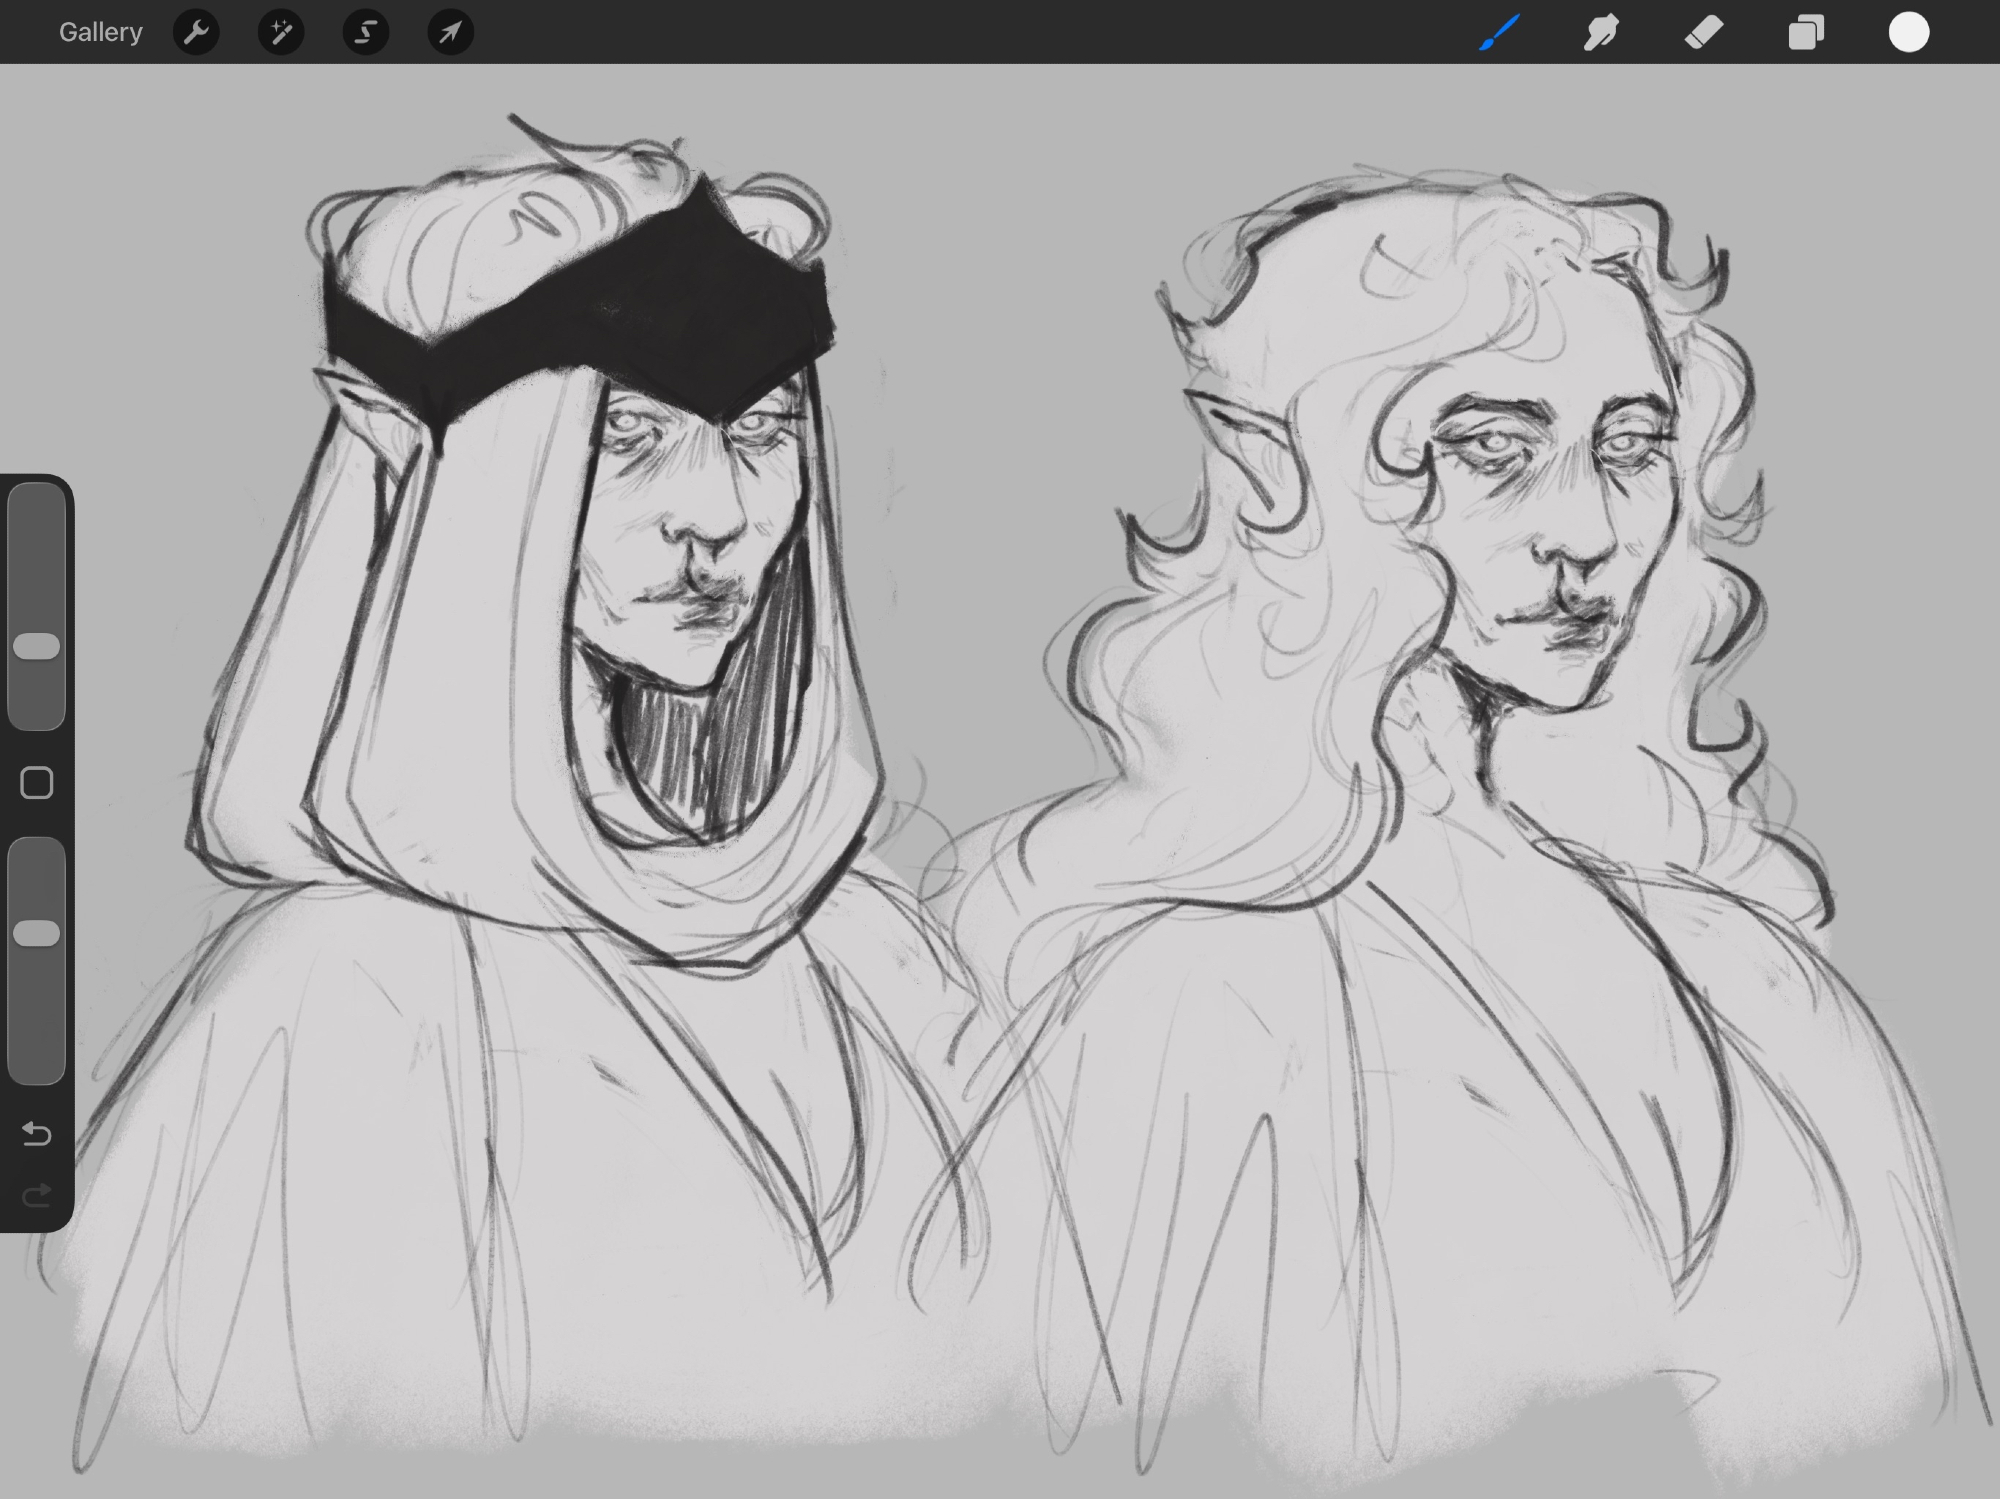Undo the last stroke
This screenshot has width=2000, height=1499.
37,1133
